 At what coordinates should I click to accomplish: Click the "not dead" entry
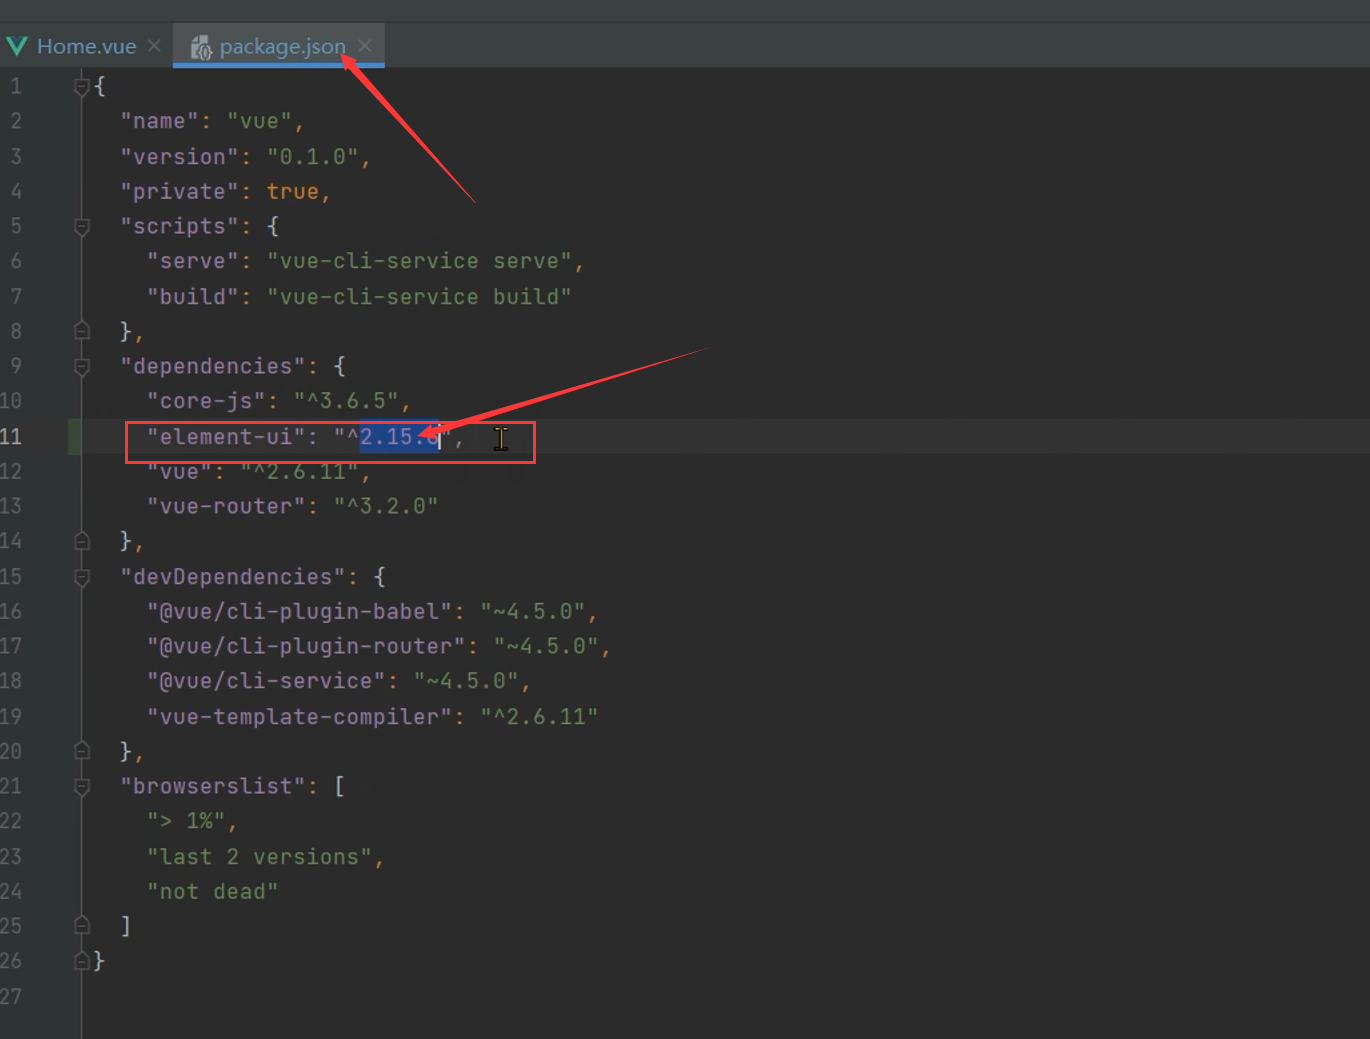pos(212,891)
